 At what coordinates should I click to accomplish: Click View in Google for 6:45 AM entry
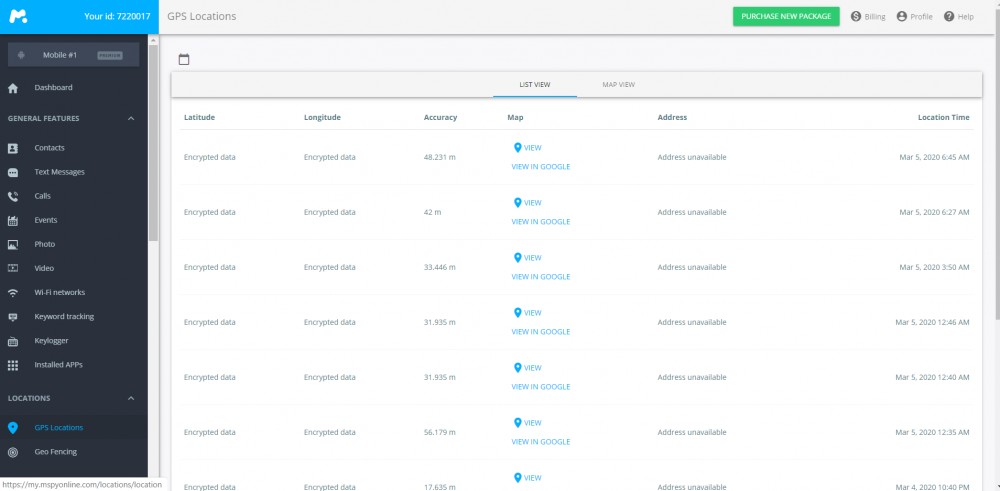tap(540, 167)
